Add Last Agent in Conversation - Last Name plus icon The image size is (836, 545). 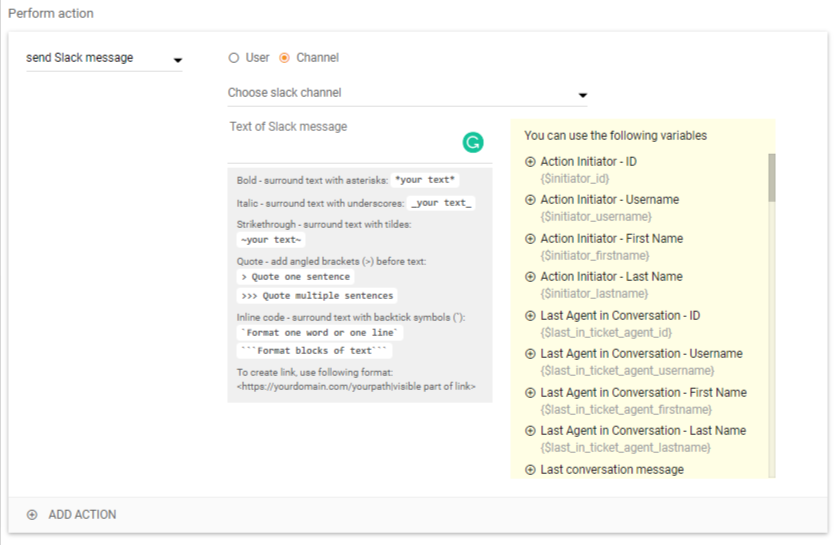pos(530,431)
